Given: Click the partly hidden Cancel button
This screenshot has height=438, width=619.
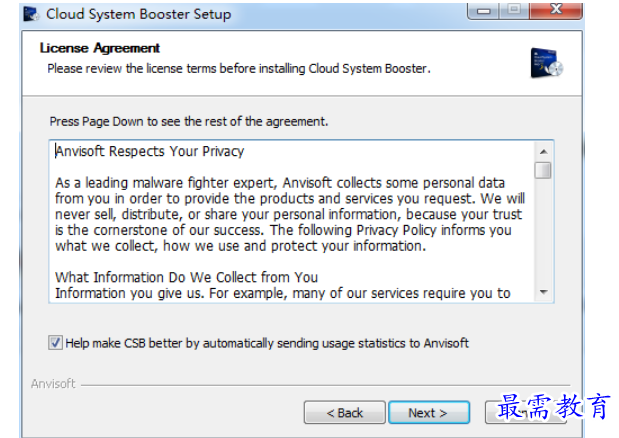Looking at the screenshot, I should [x=526, y=413].
